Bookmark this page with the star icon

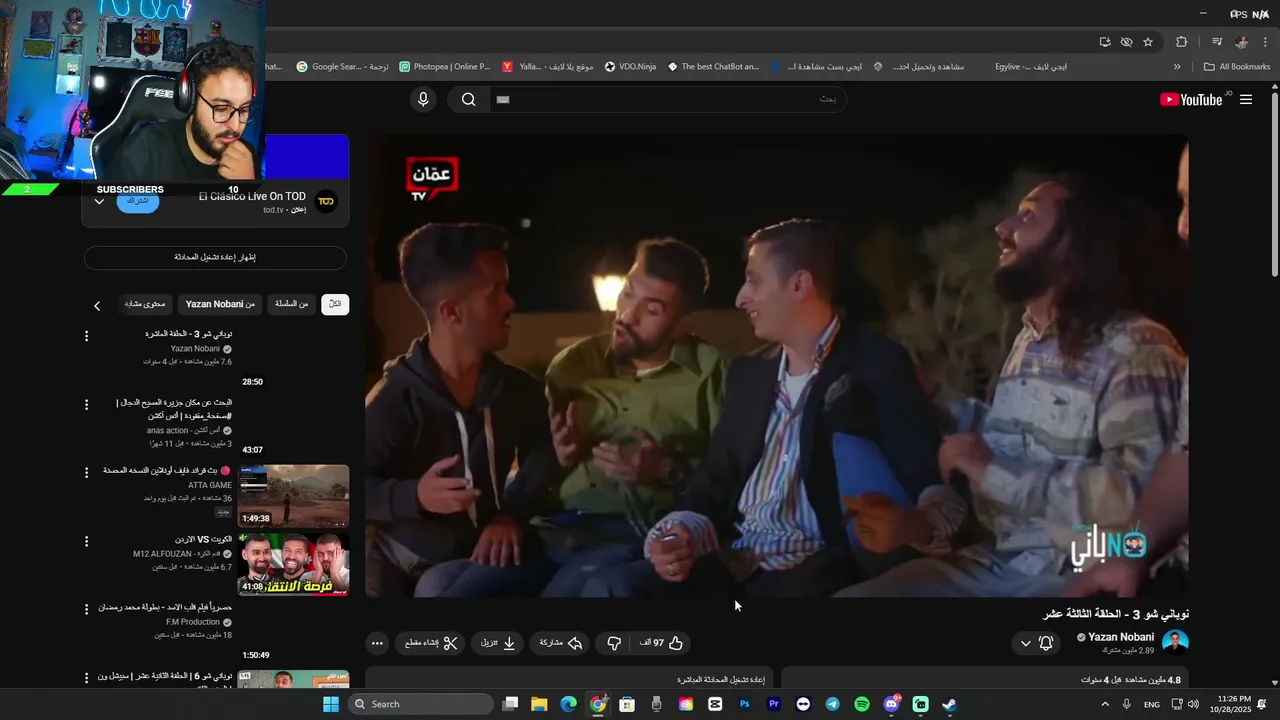pyautogui.click(x=1148, y=42)
